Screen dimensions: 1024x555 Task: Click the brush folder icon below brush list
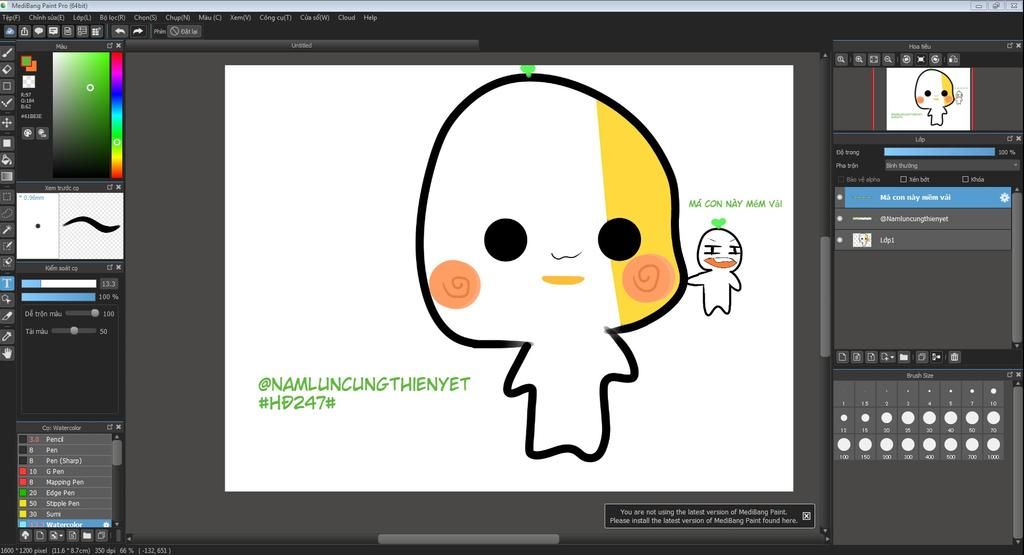(x=87, y=535)
